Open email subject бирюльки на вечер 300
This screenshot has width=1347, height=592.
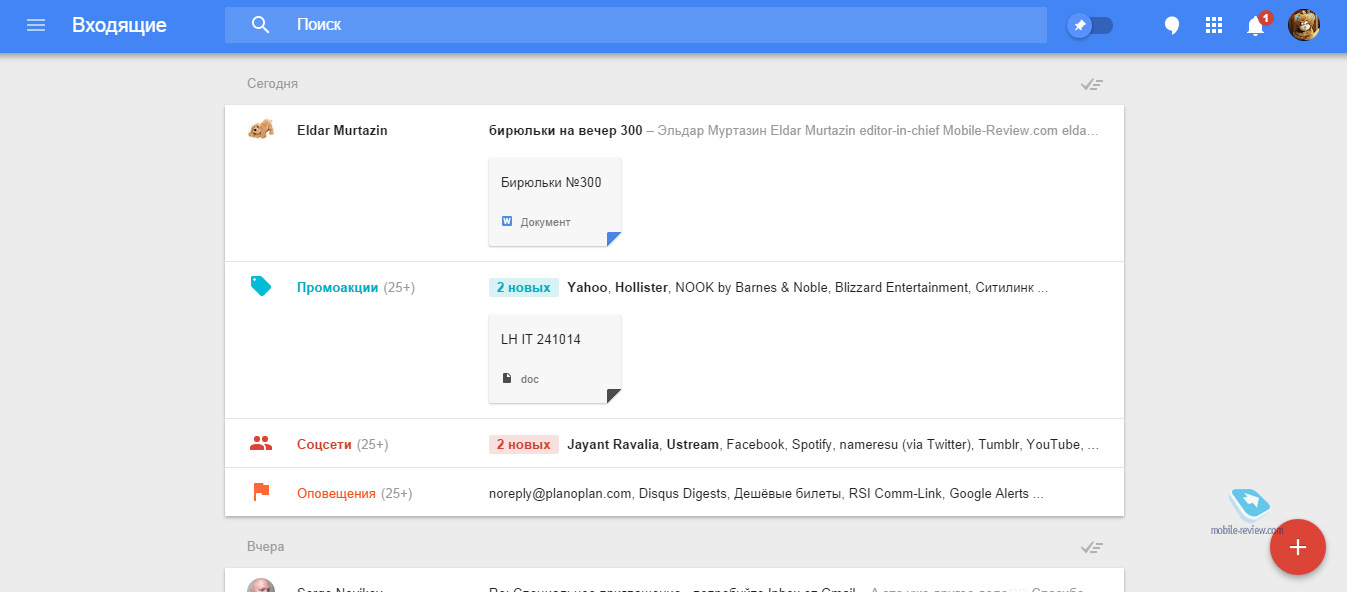pos(566,130)
